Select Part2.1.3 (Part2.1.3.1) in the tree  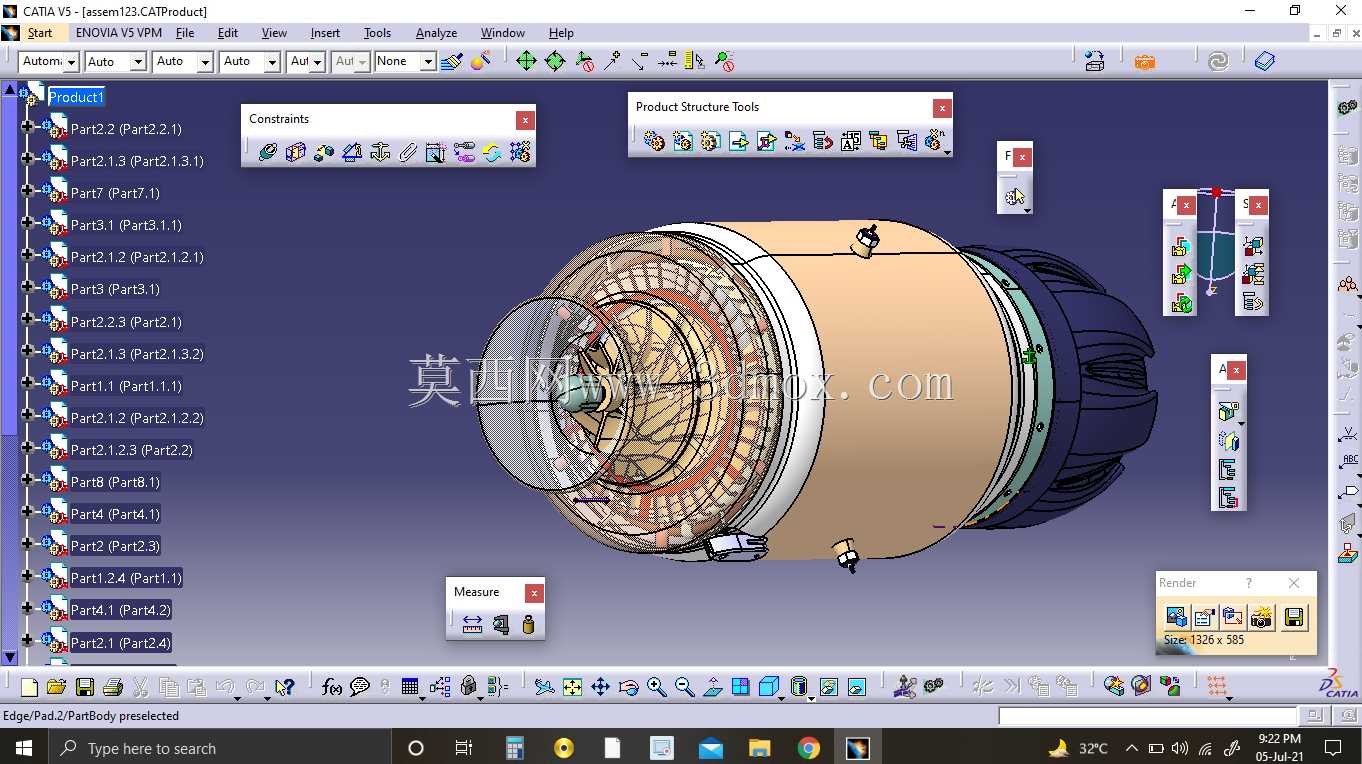click(x=137, y=161)
